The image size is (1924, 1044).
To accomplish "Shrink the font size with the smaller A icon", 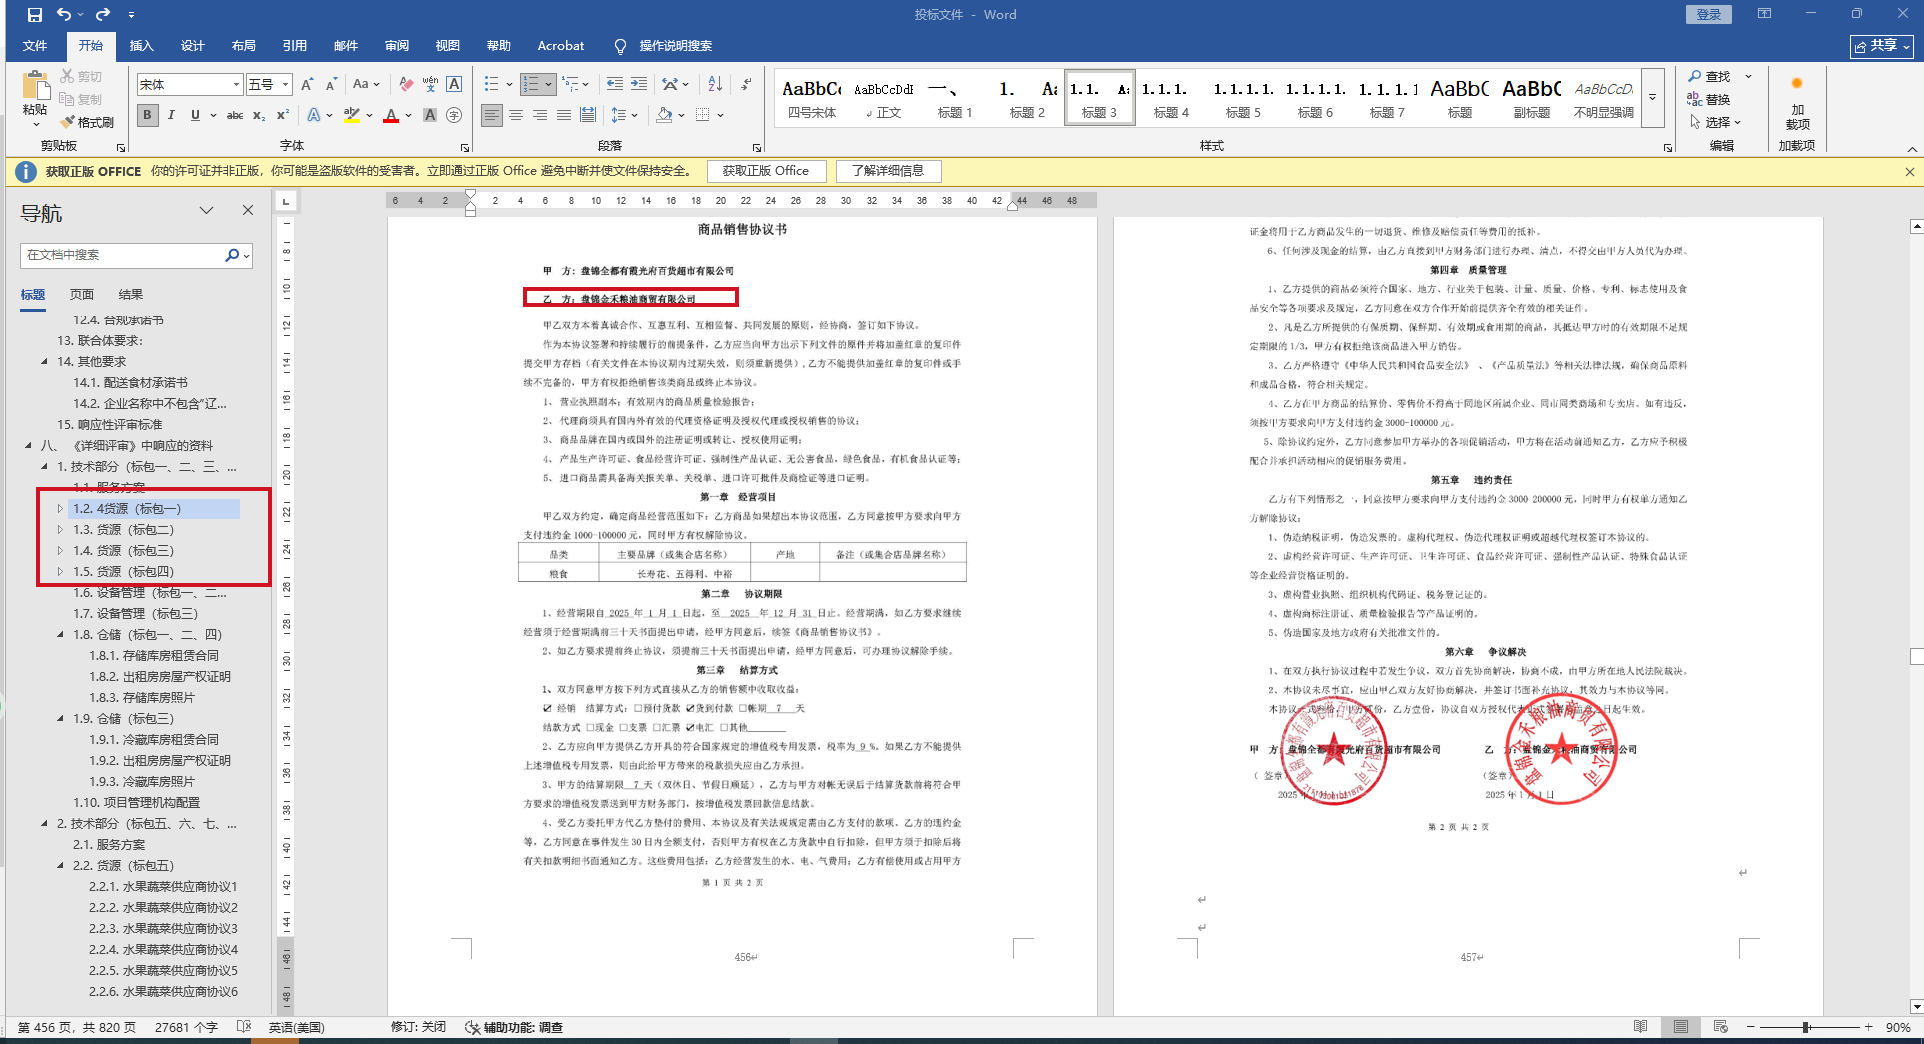I will coord(331,85).
